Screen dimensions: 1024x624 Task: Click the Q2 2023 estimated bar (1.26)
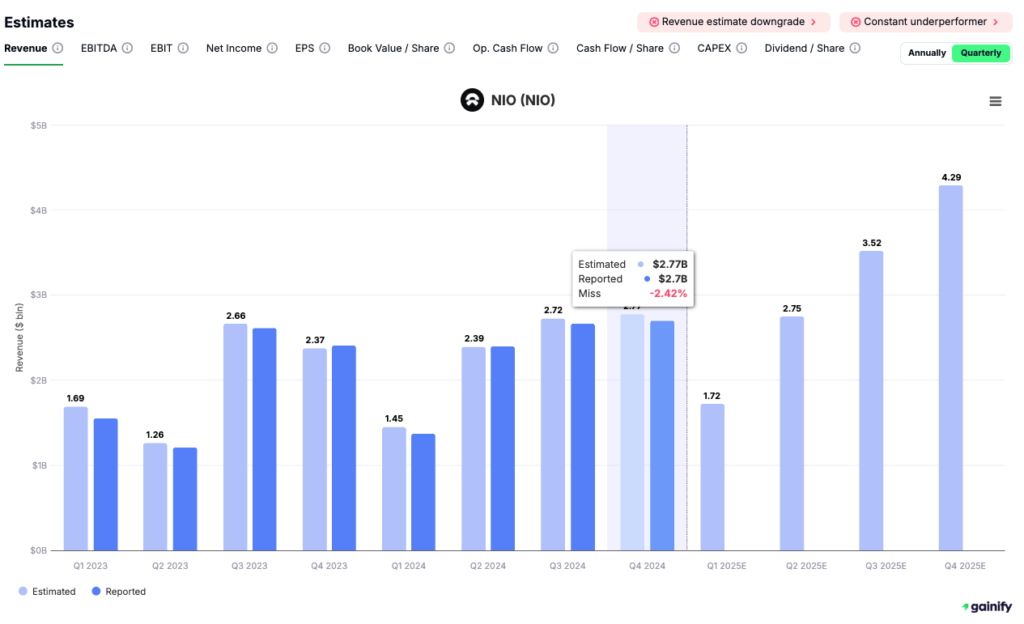pos(155,497)
